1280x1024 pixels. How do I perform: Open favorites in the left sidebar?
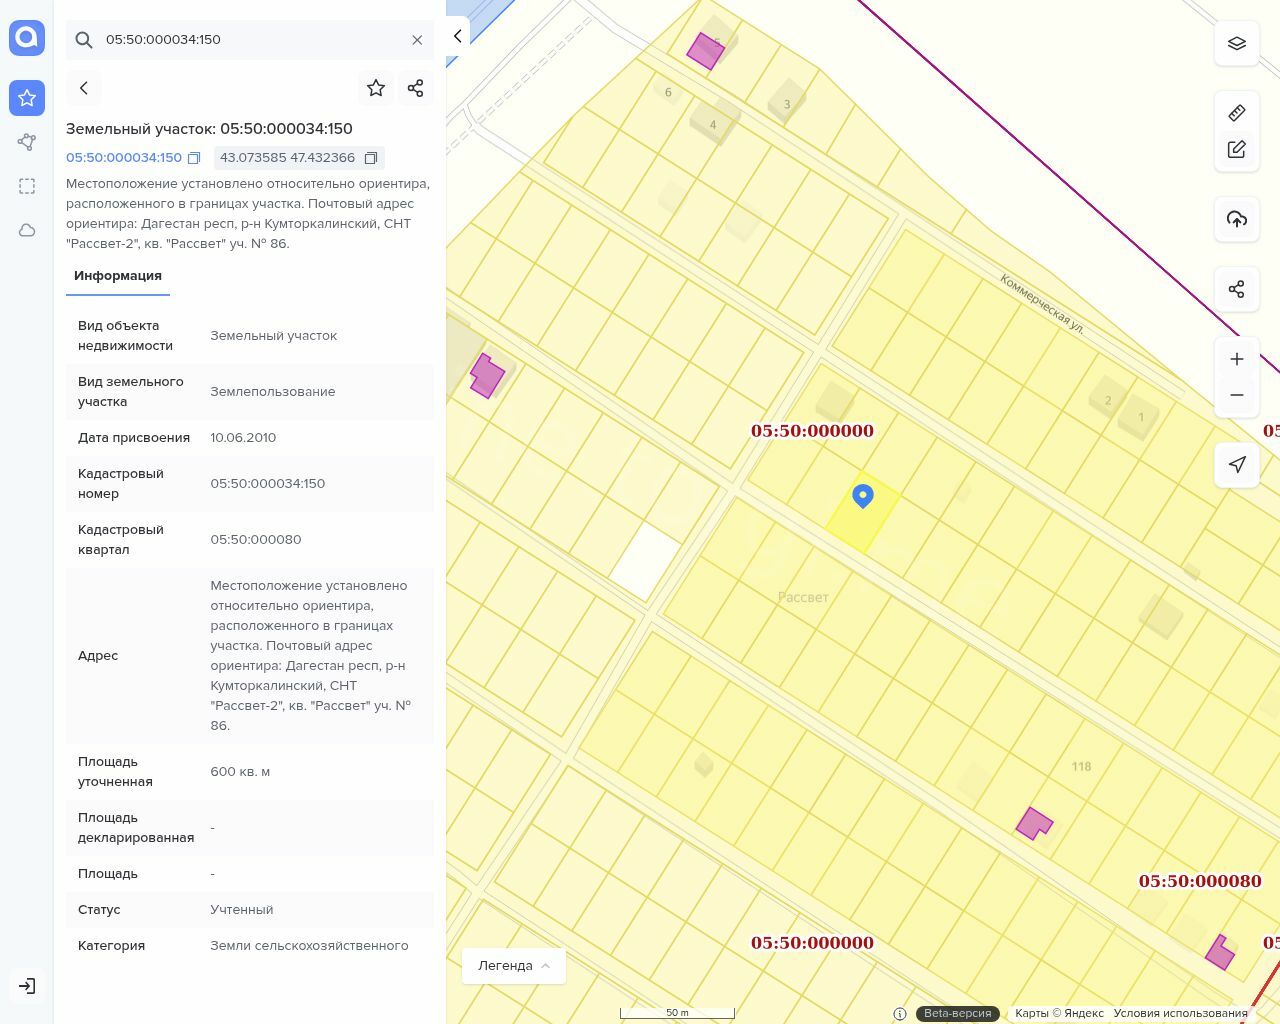pos(27,98)
